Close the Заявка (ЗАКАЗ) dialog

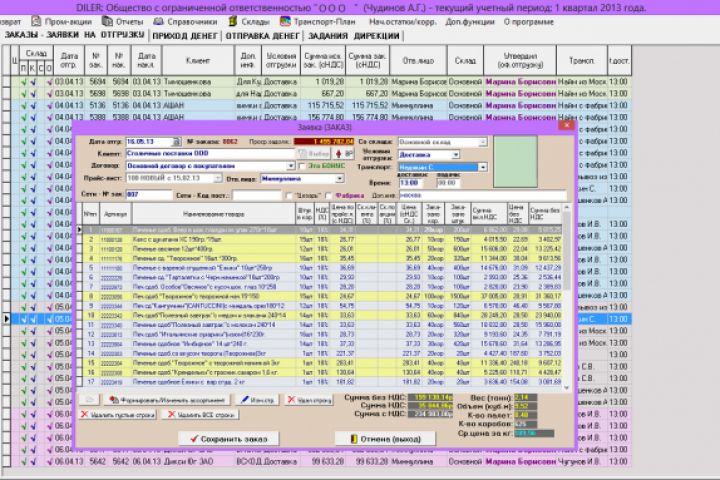coord(566,125)
